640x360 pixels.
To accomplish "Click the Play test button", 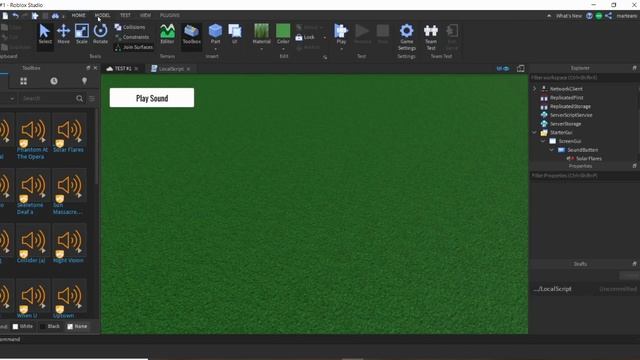I will (x=341, y=35).
